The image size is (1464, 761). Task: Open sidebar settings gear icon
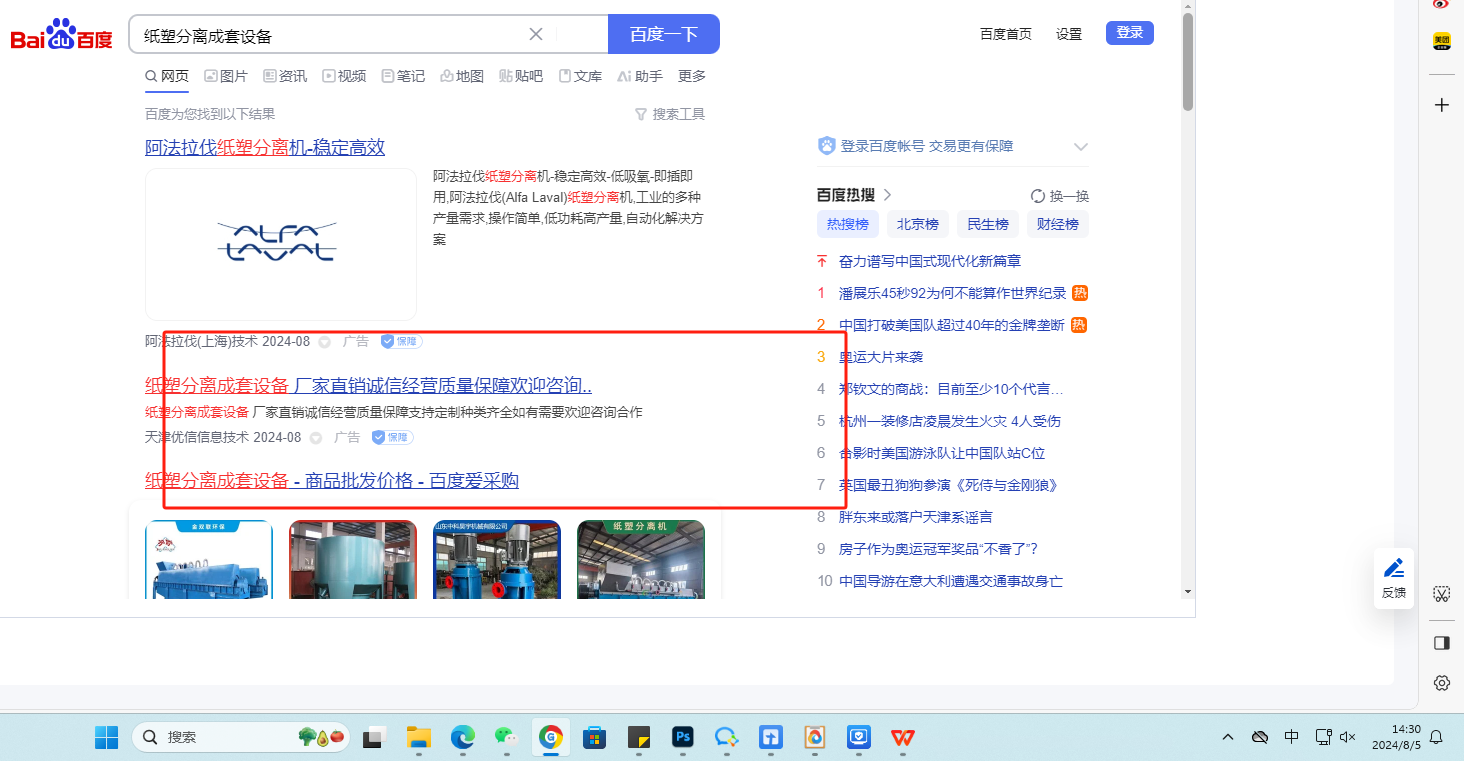1441,683
